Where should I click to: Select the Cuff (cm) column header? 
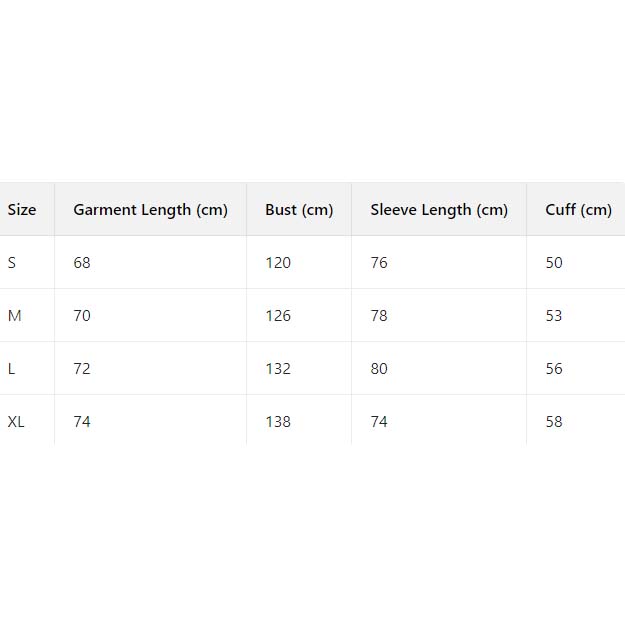[x=578, y=210]
